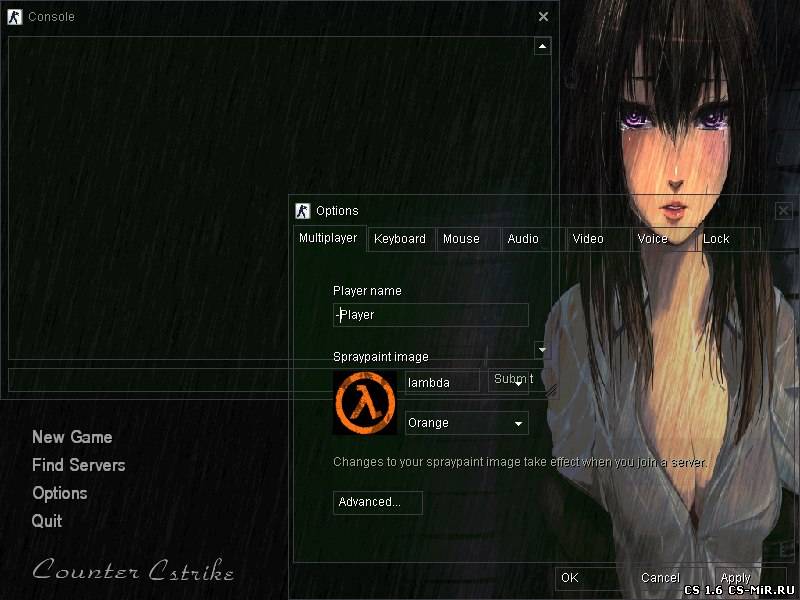Open the lambda spraypaint image dropdown
Image resolution: width=800 pixels, height=600 pixels.
coord(518,383)
